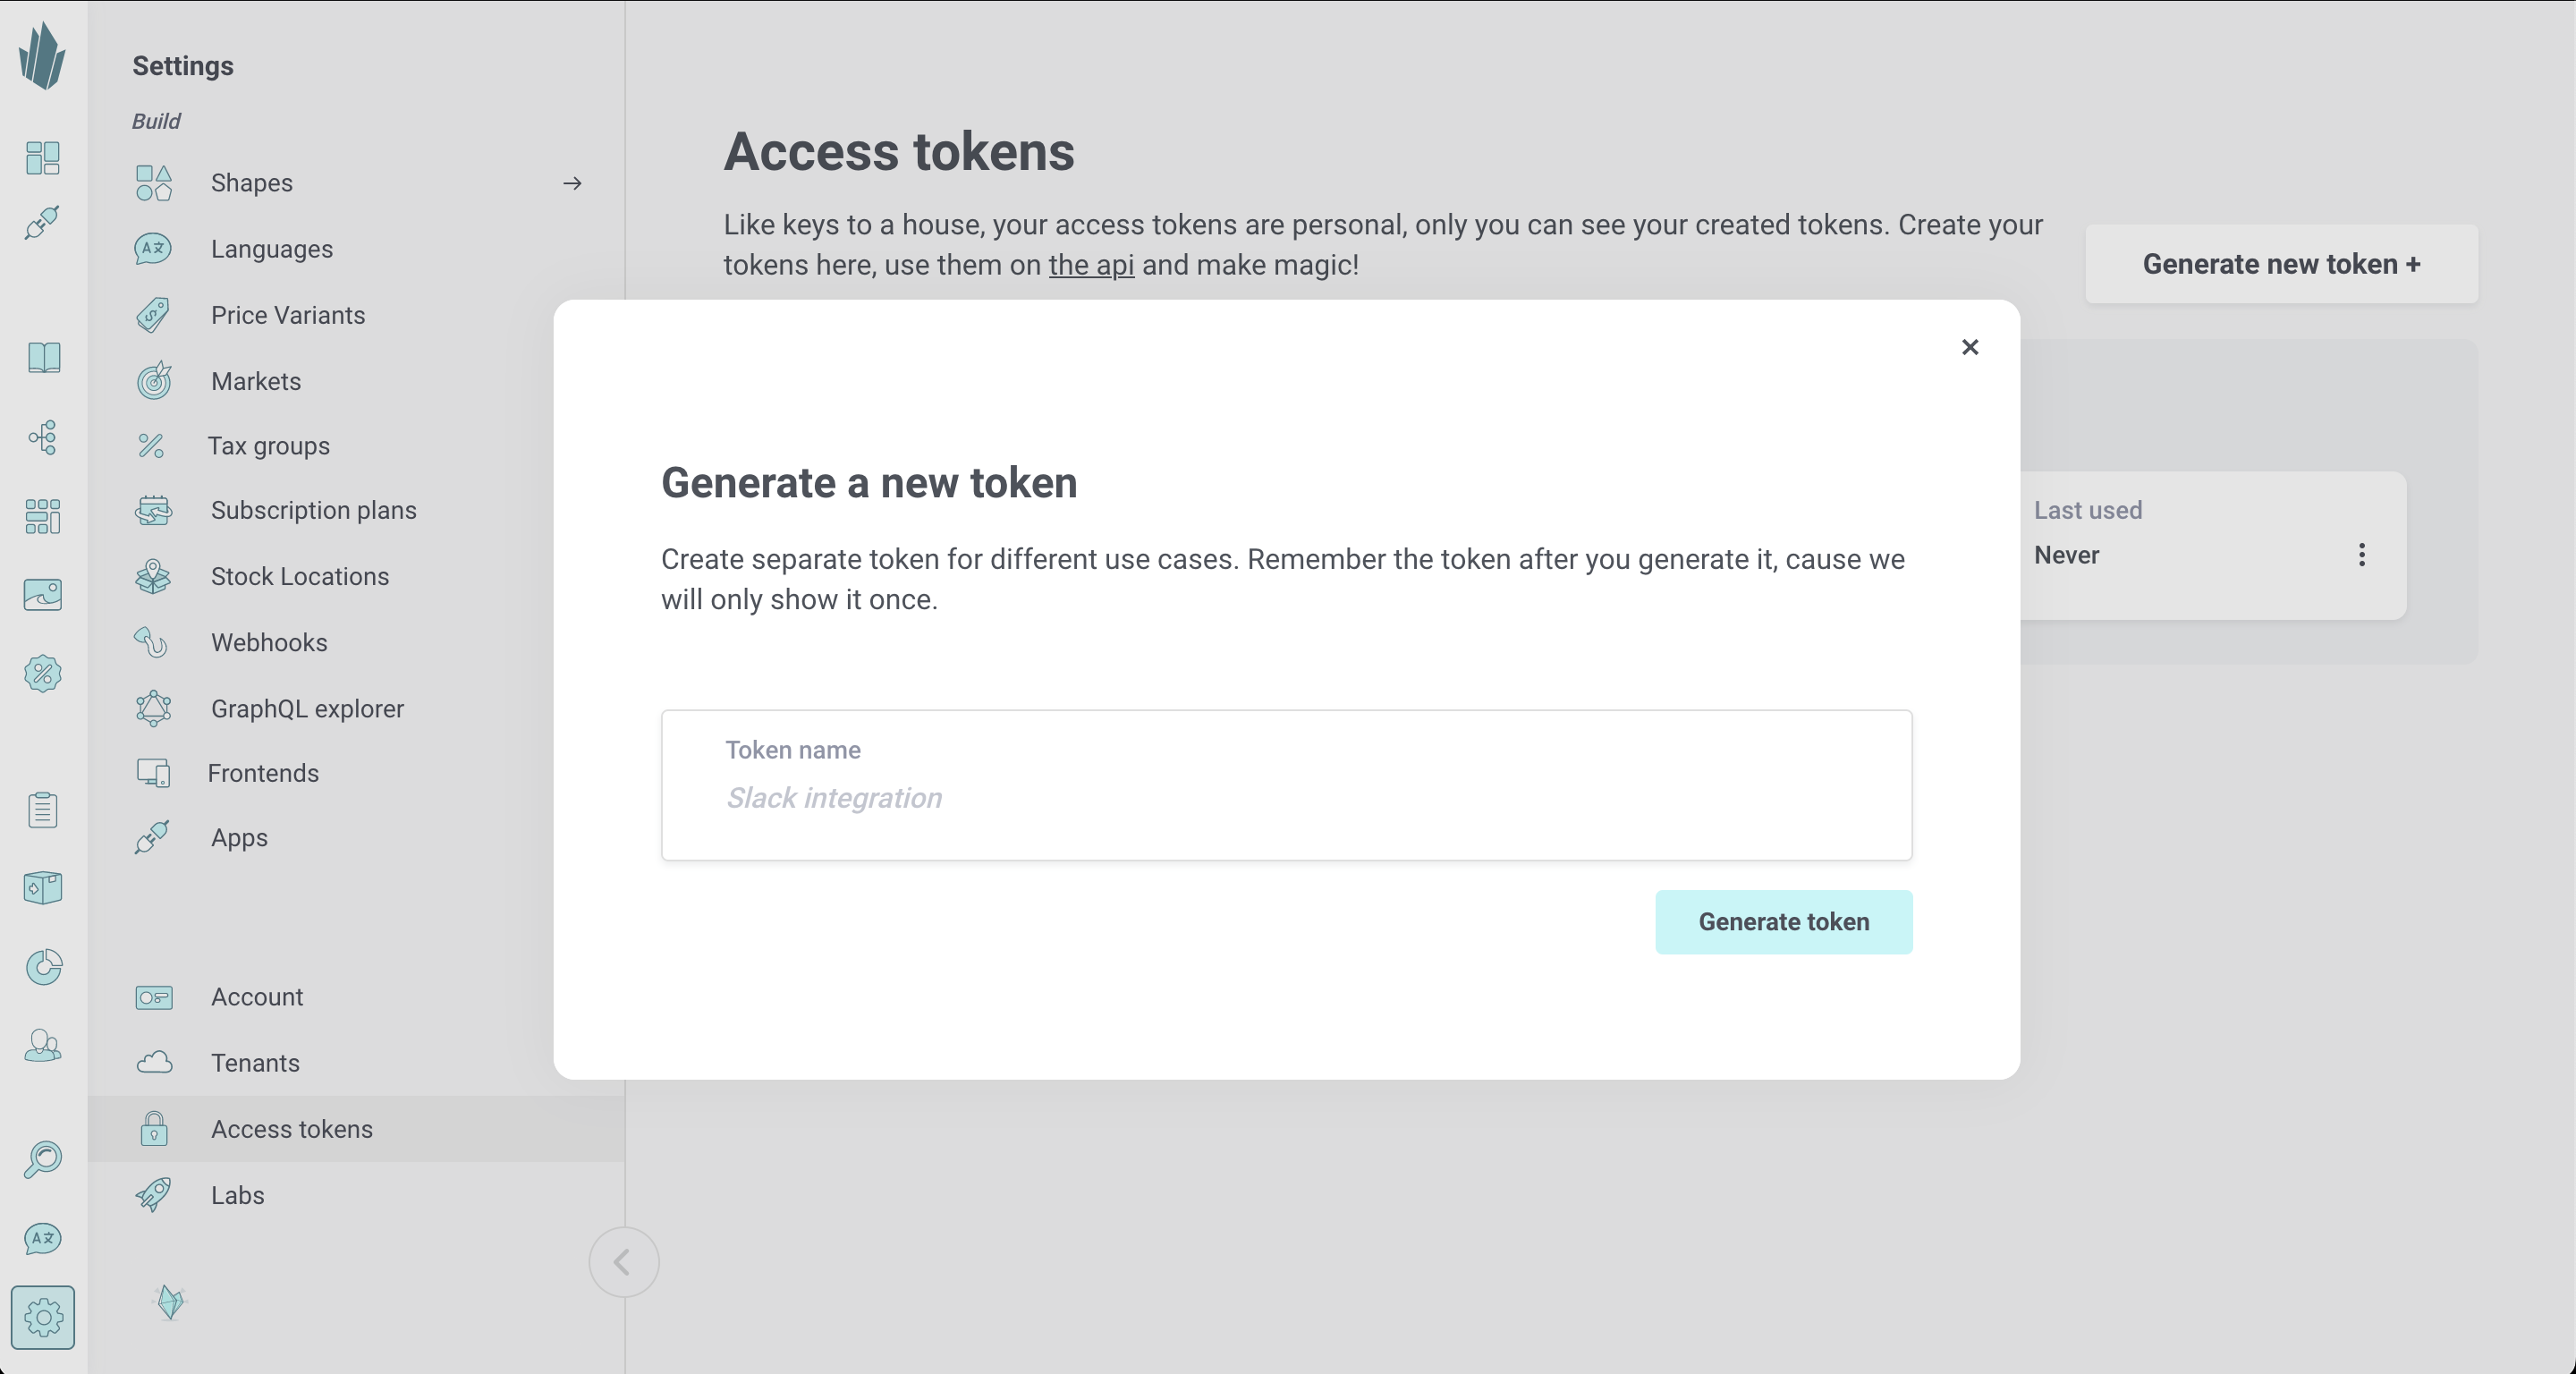Click the Shapes icon in sidebar
This screenshot has width=2576, height=1374.
155,182
